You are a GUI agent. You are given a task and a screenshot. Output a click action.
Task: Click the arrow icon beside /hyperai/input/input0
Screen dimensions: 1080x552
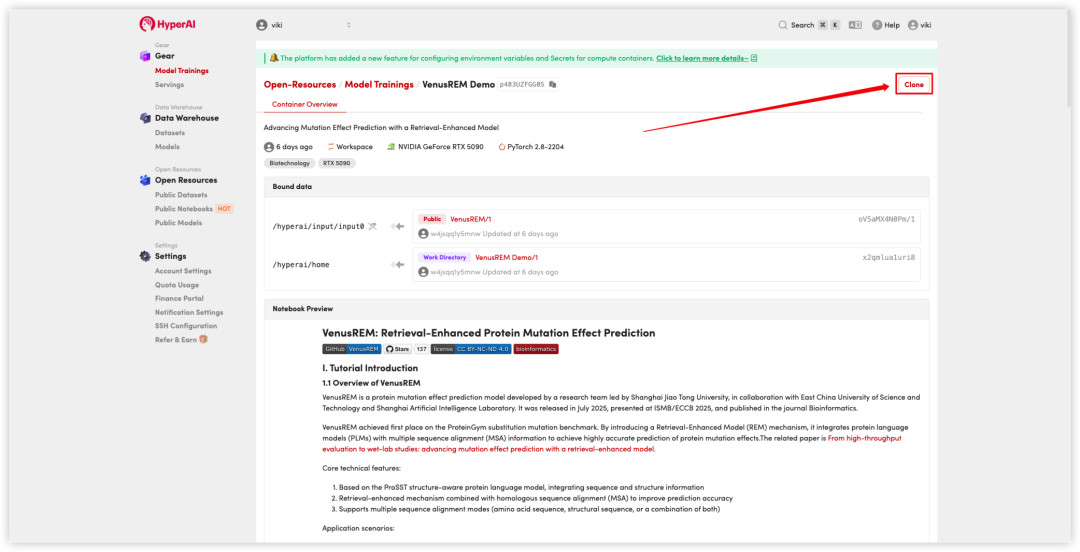[397, 226]
